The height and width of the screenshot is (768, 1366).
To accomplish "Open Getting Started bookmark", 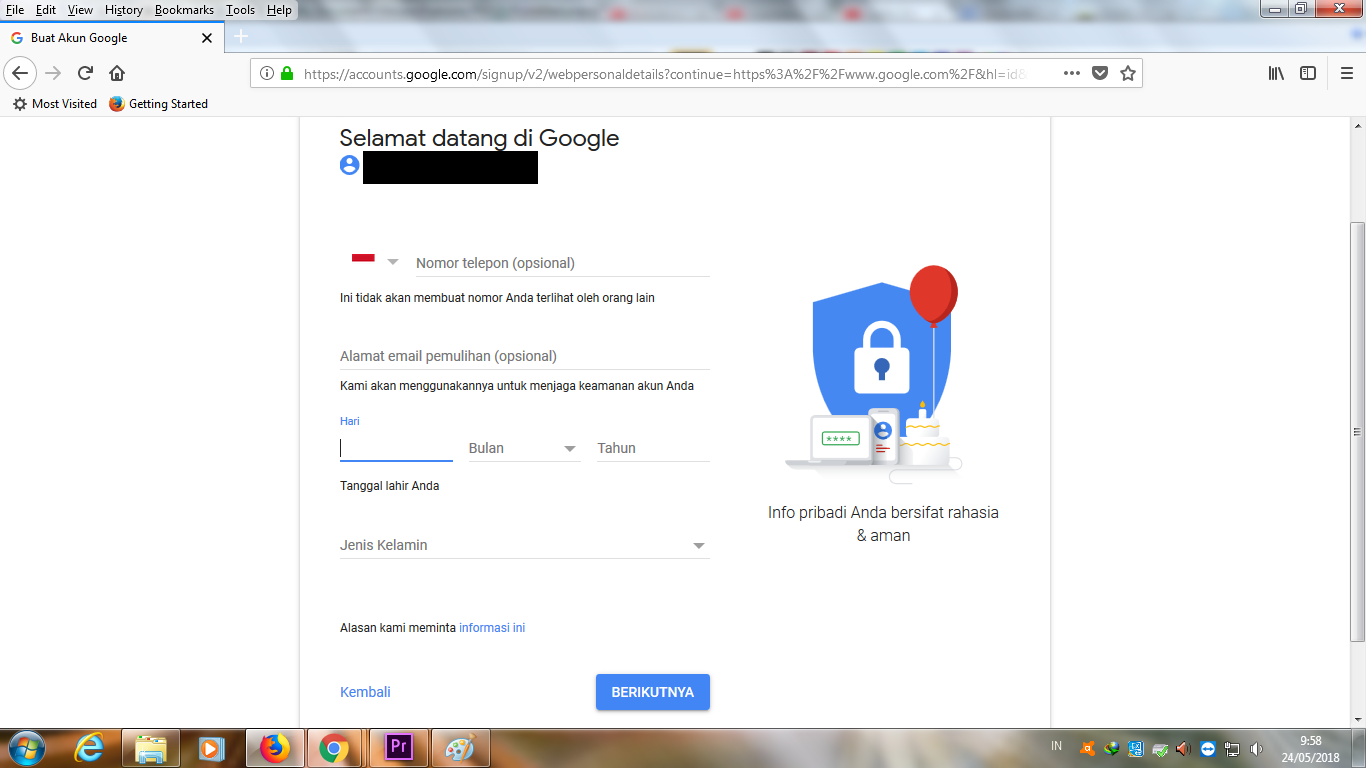I will coord(158,104).
